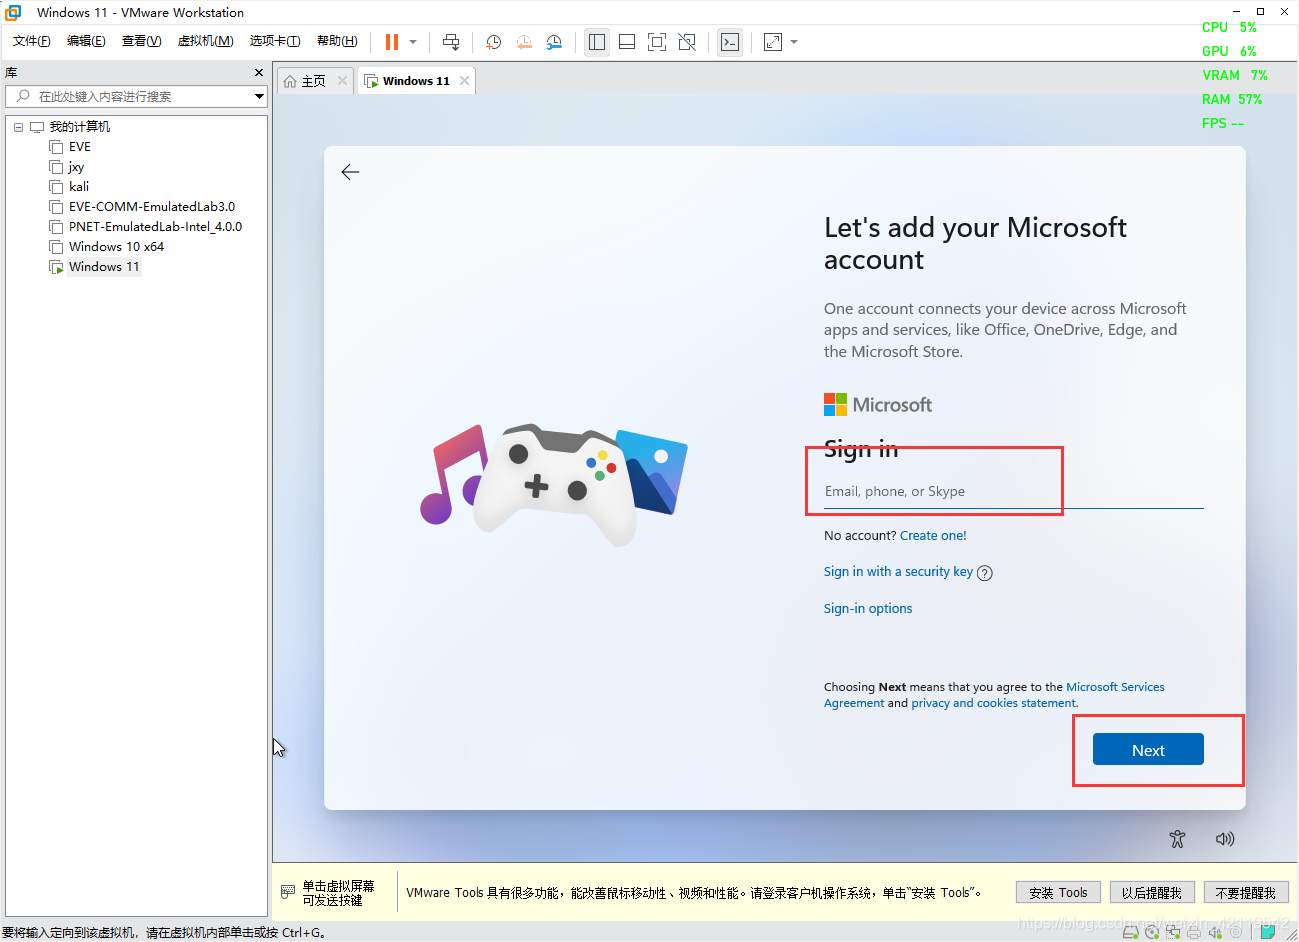Click the 安装 Tools button
The image size is (1299, 942).
pos(1058,893)
